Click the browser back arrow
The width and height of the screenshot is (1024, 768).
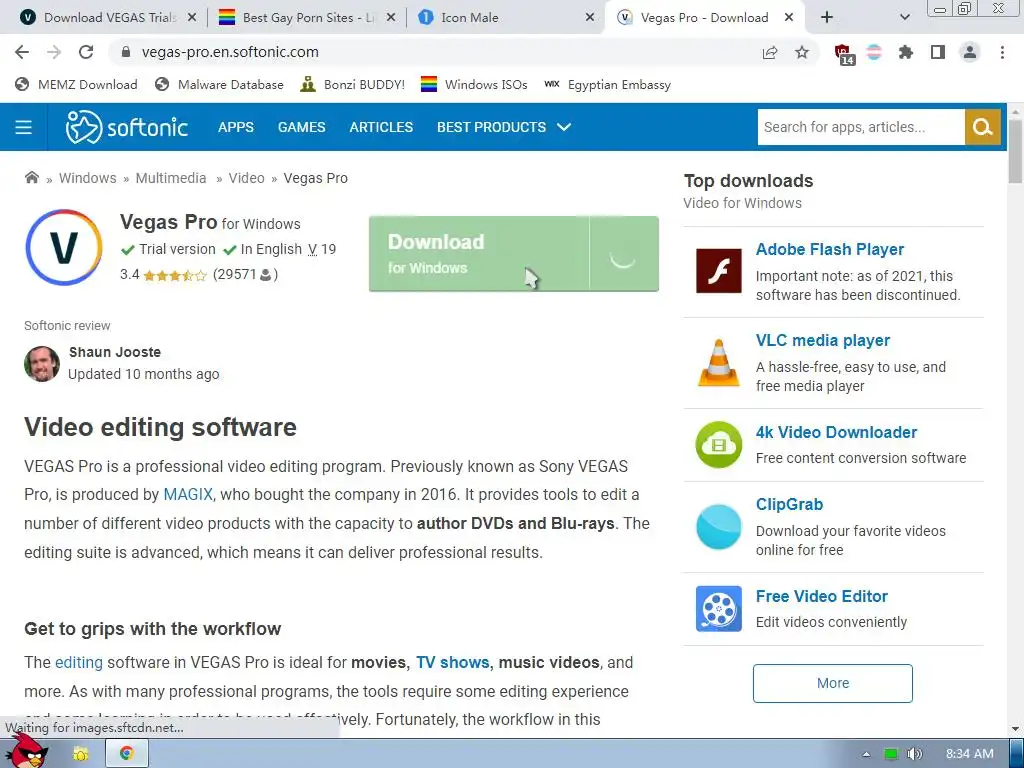(x=22, y=52)
